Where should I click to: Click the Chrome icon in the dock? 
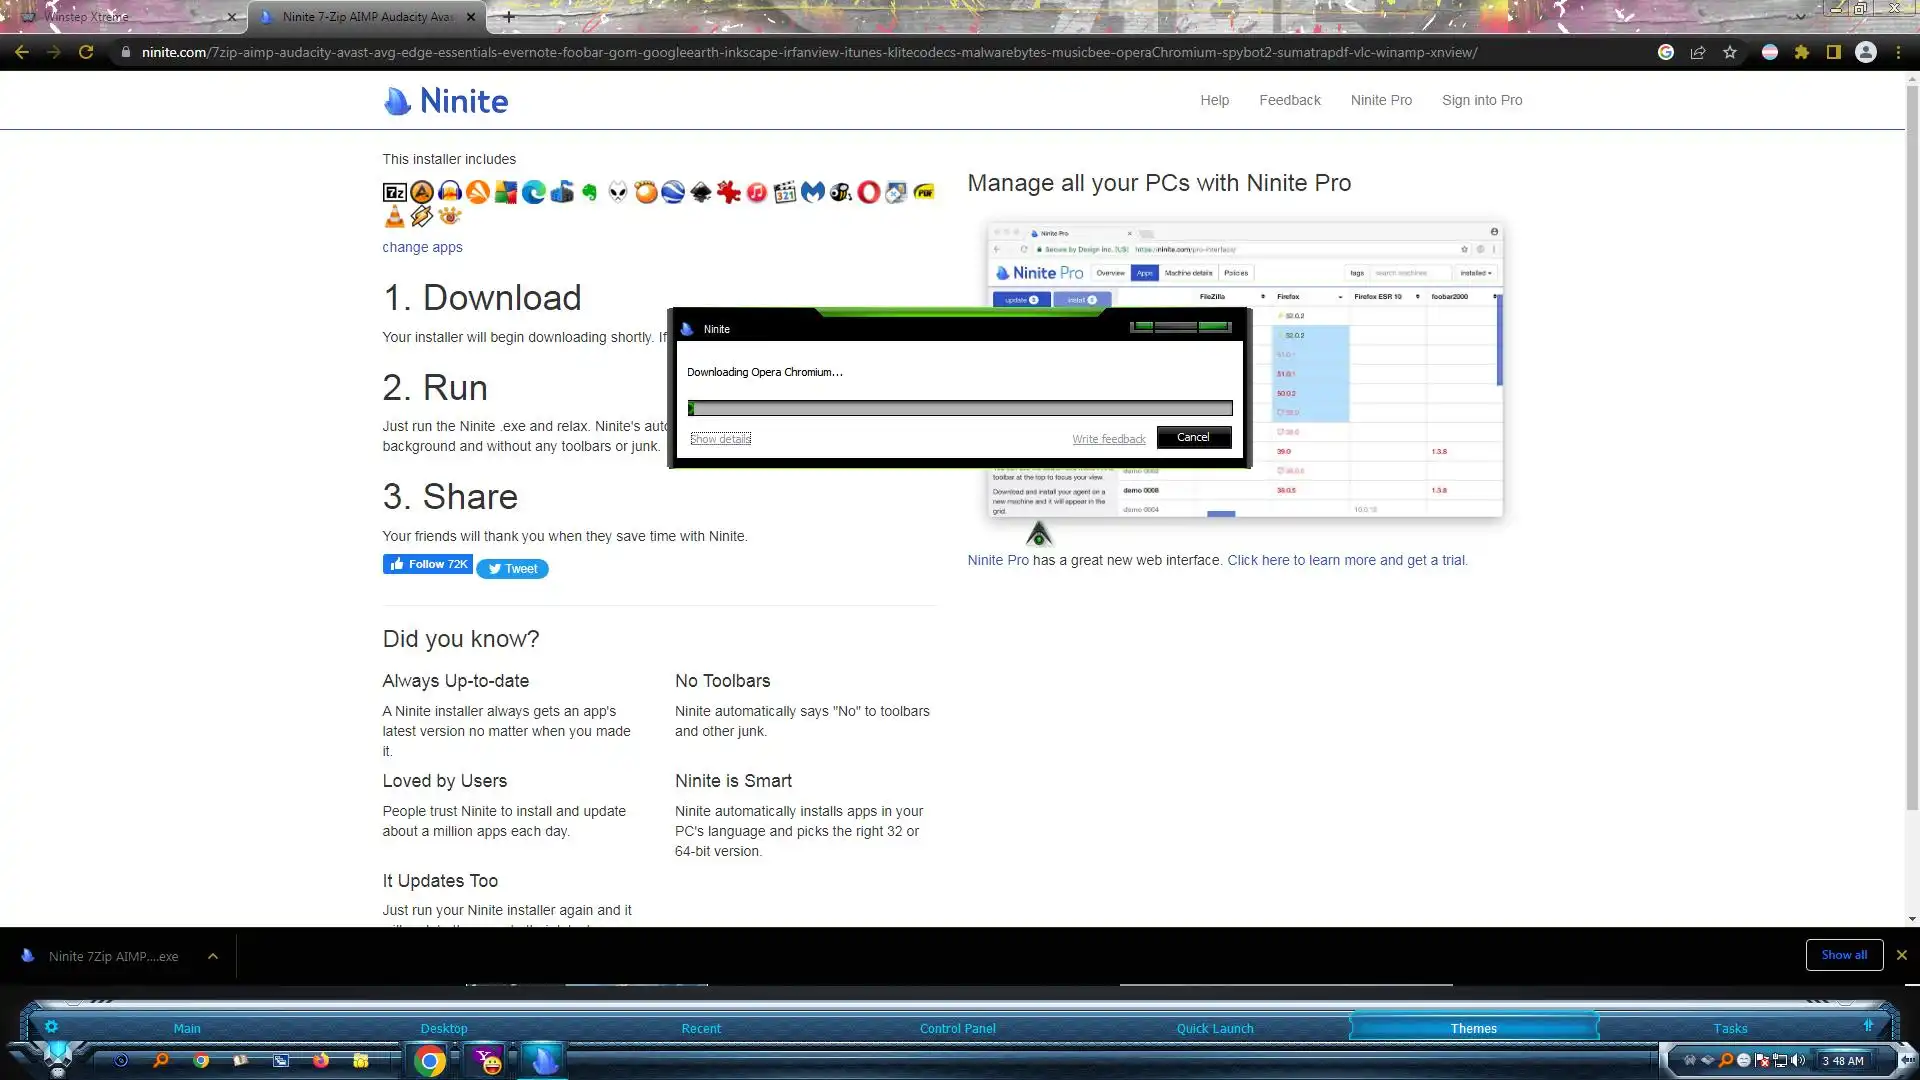pos(430,1061)
